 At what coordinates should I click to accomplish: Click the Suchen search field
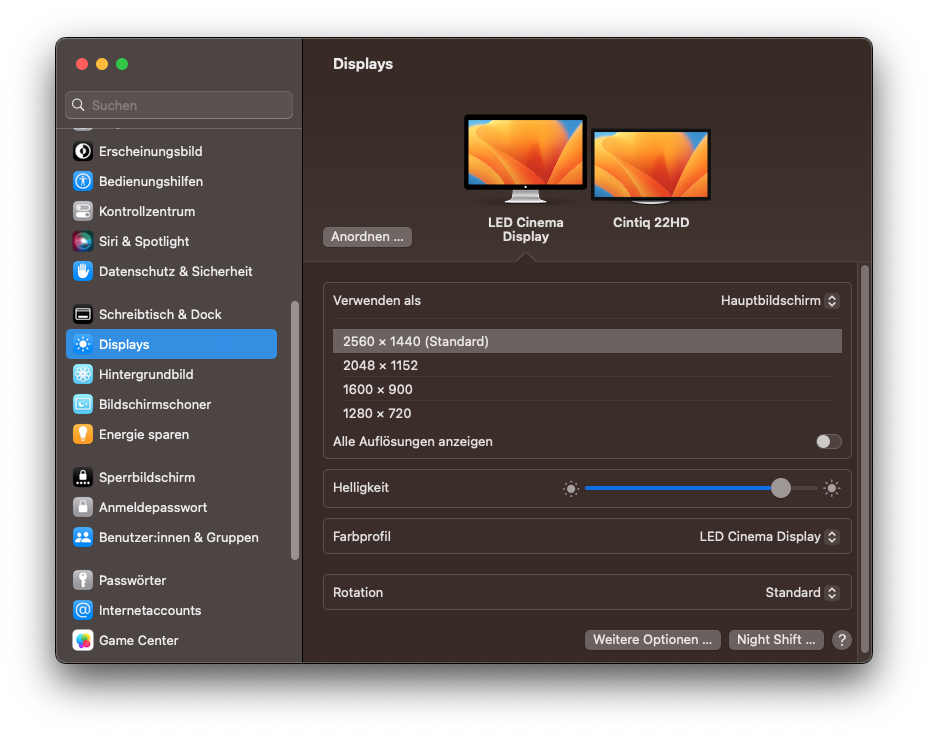point(179,105)
